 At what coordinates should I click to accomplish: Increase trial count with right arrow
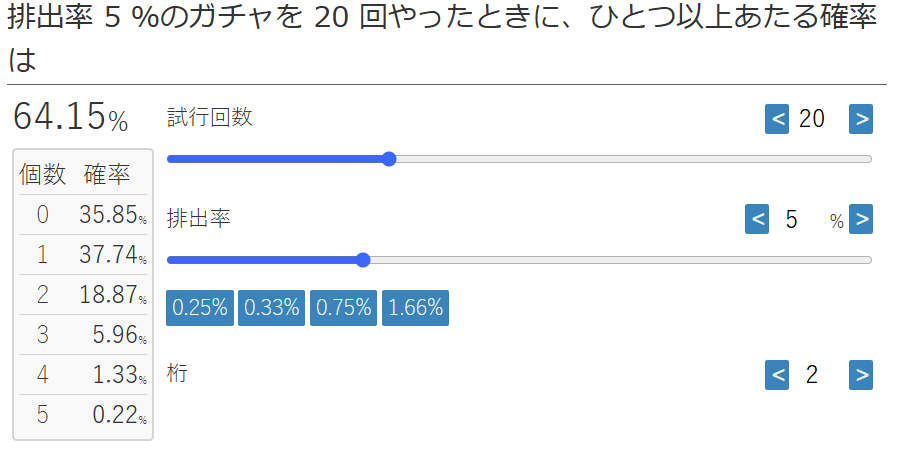coord(861,119)
